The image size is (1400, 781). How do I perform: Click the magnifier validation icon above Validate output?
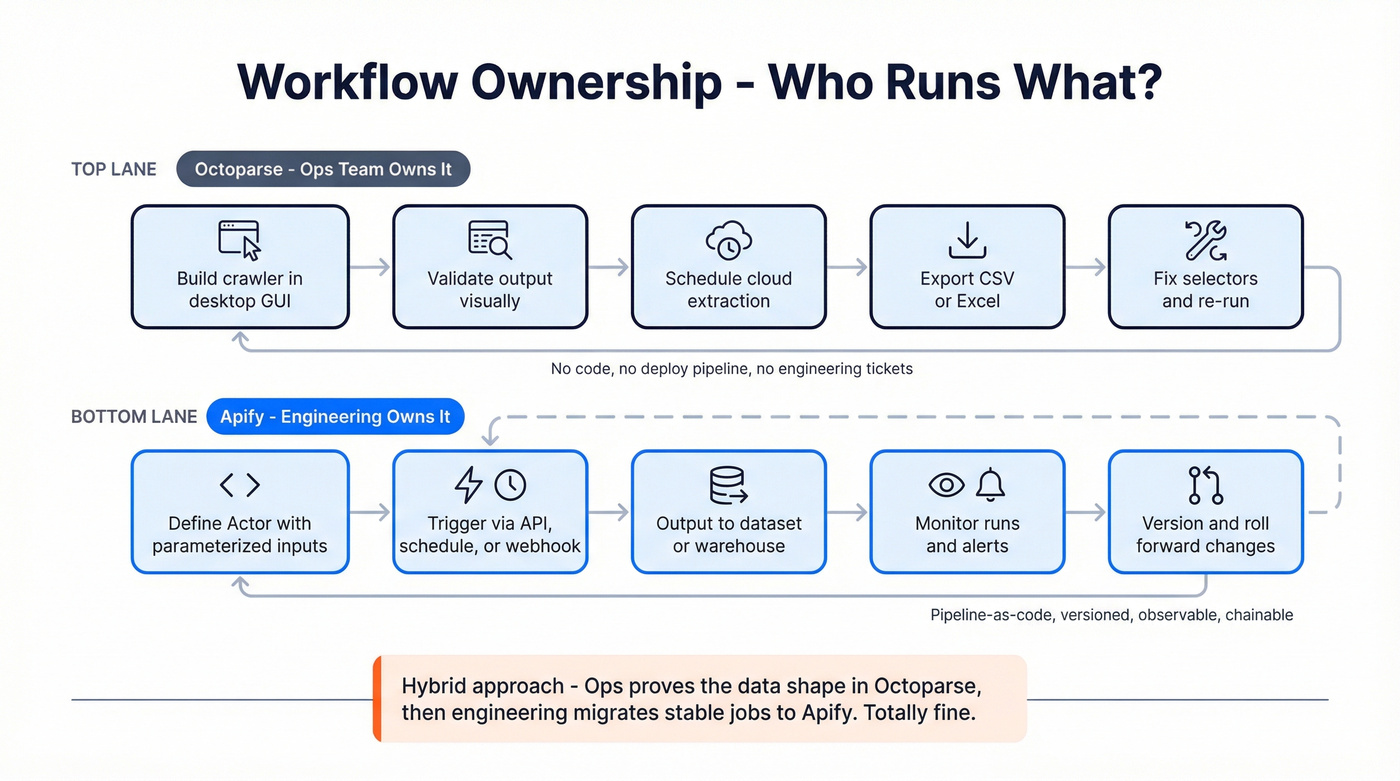click(489, 239)
